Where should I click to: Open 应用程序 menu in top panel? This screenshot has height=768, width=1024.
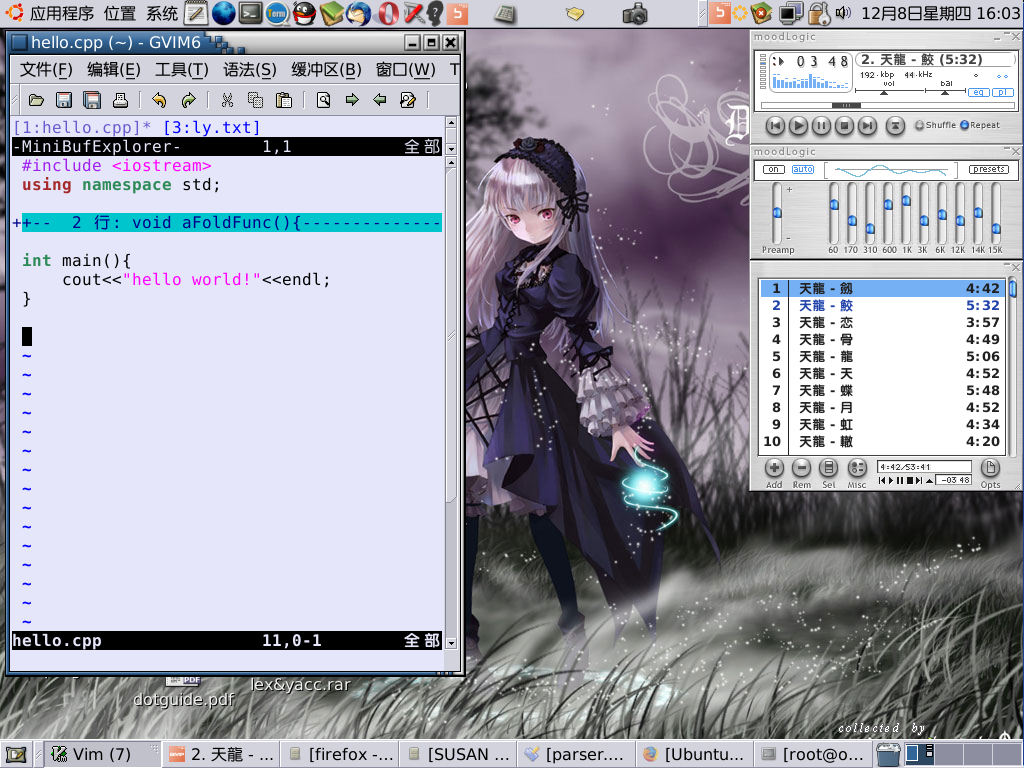61,13
